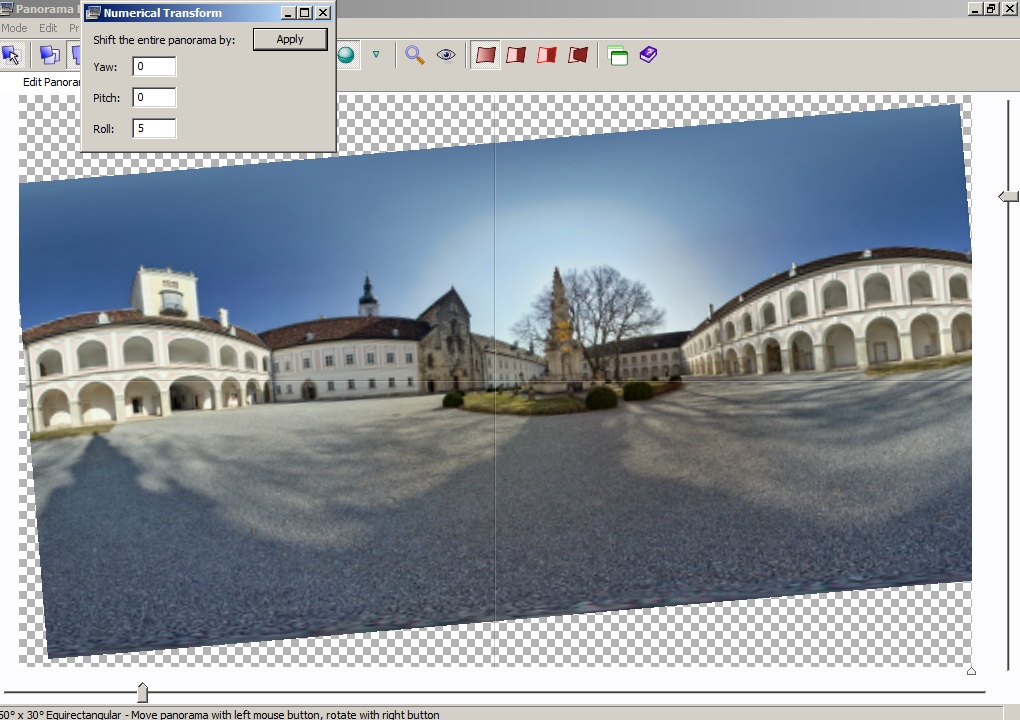1020x720 pixels.
Task: Click the green stacked windows icon
Action: (x=618, y=56)
